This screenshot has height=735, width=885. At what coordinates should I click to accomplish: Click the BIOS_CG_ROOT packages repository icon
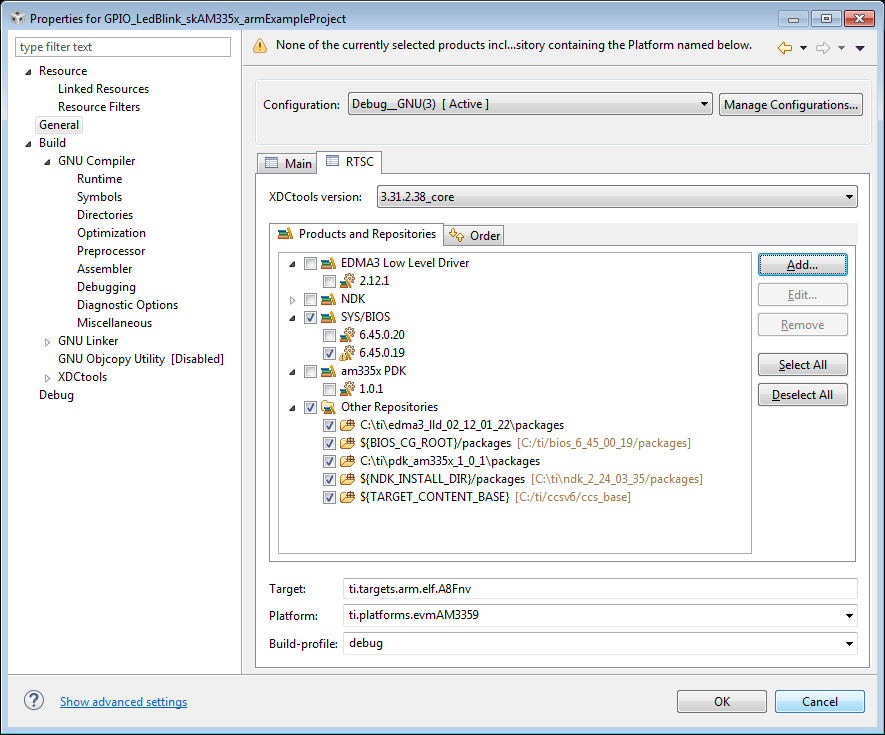pyautogui.click(x=347, y=443)
